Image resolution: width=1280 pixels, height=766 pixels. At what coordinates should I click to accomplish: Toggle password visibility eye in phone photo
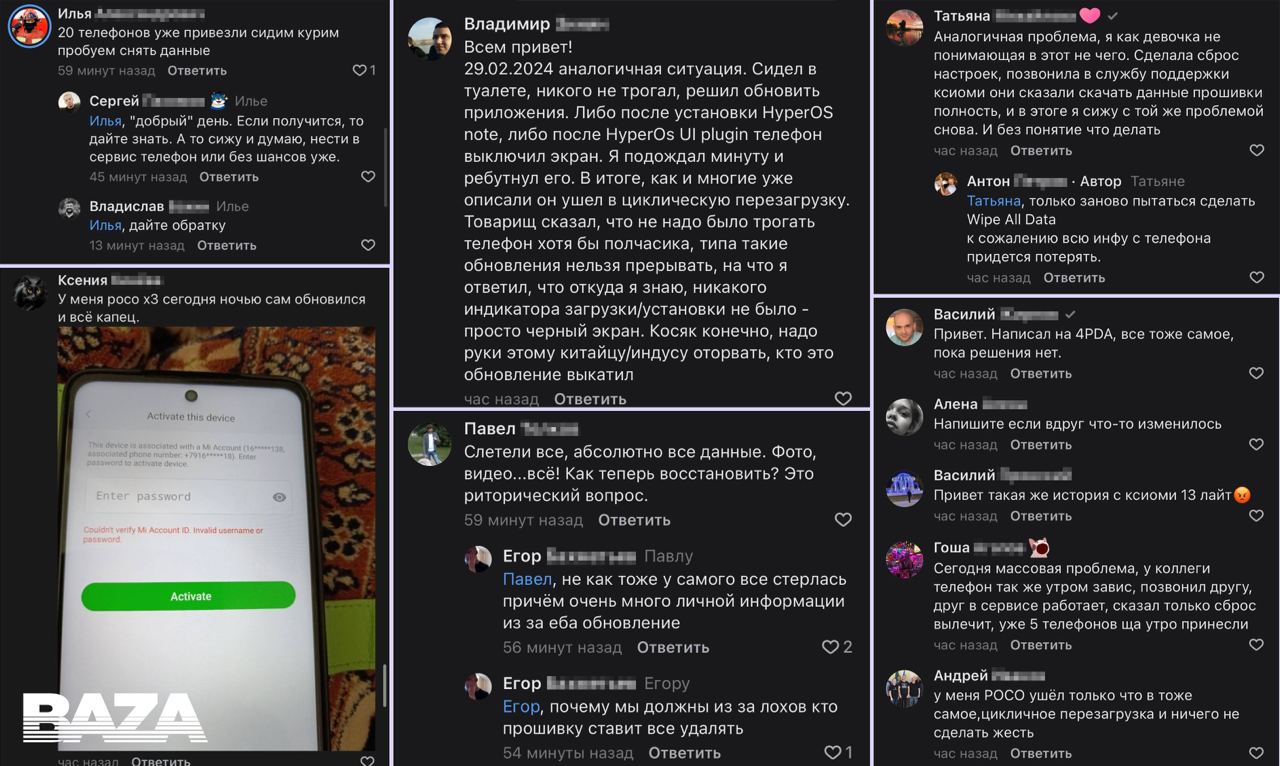tap(279, 497)
